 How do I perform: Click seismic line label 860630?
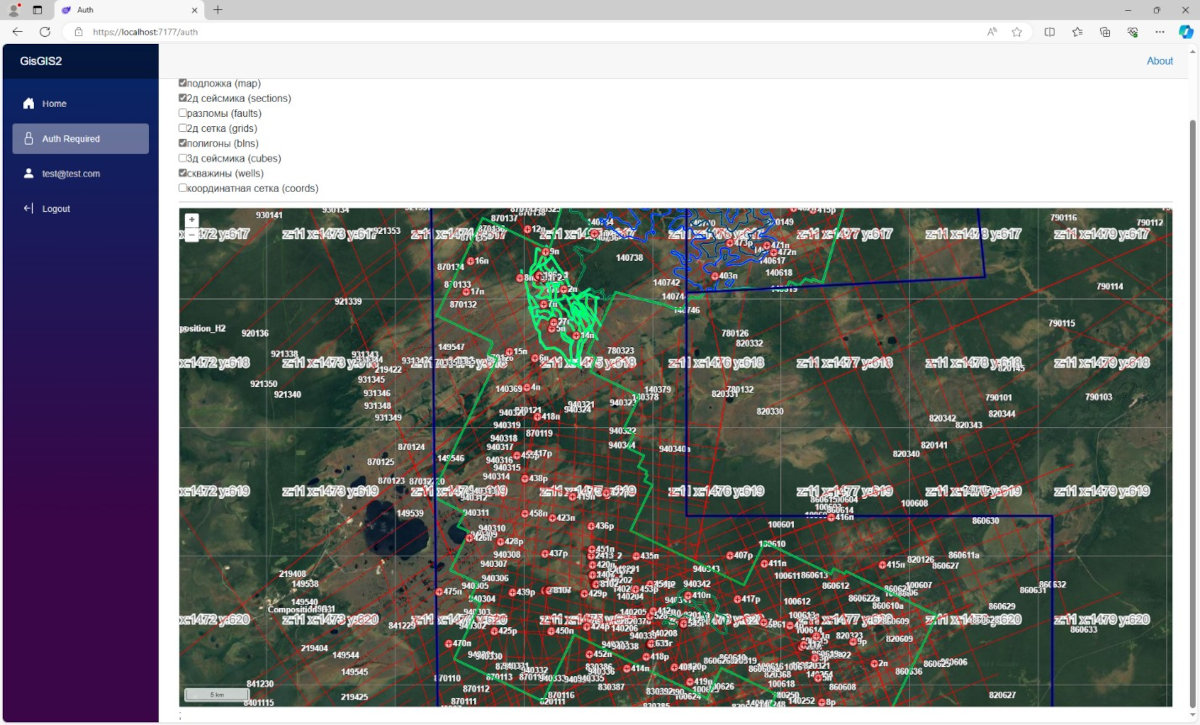coord(985,521)
